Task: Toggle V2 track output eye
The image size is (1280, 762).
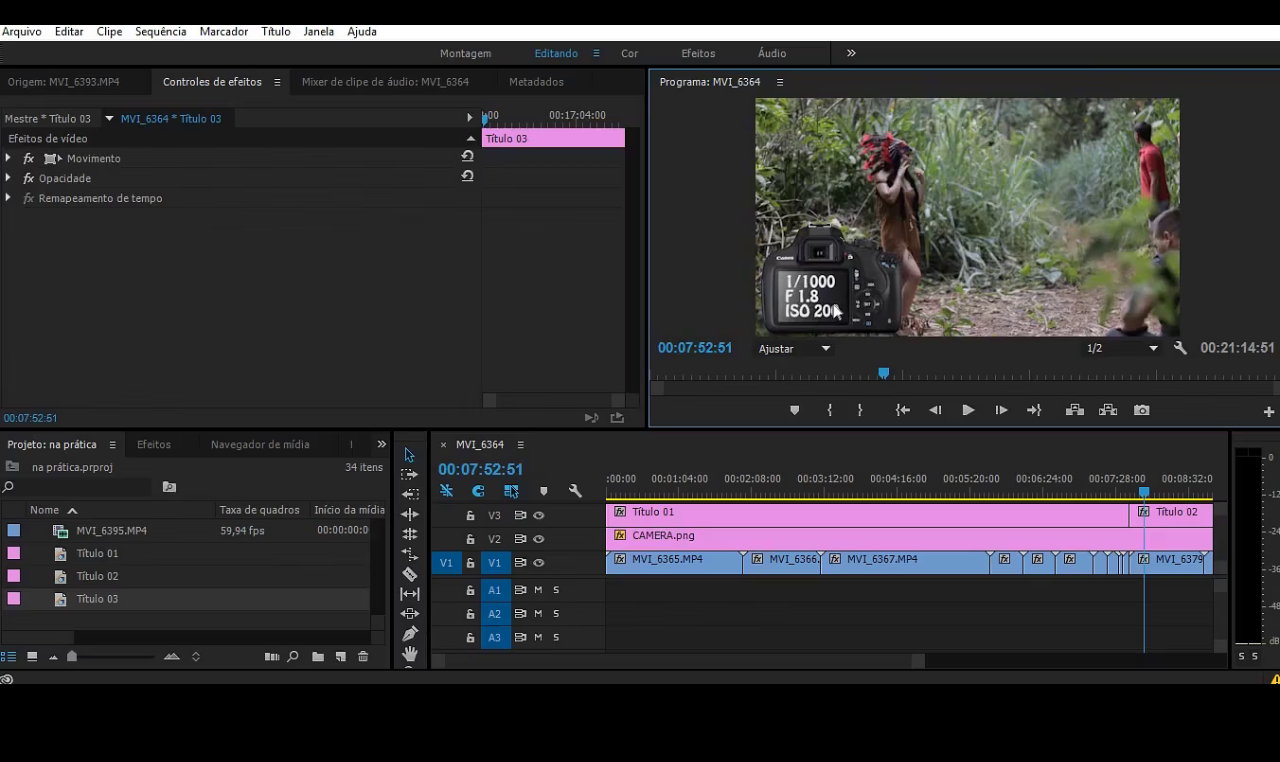Action: [538, 539]
